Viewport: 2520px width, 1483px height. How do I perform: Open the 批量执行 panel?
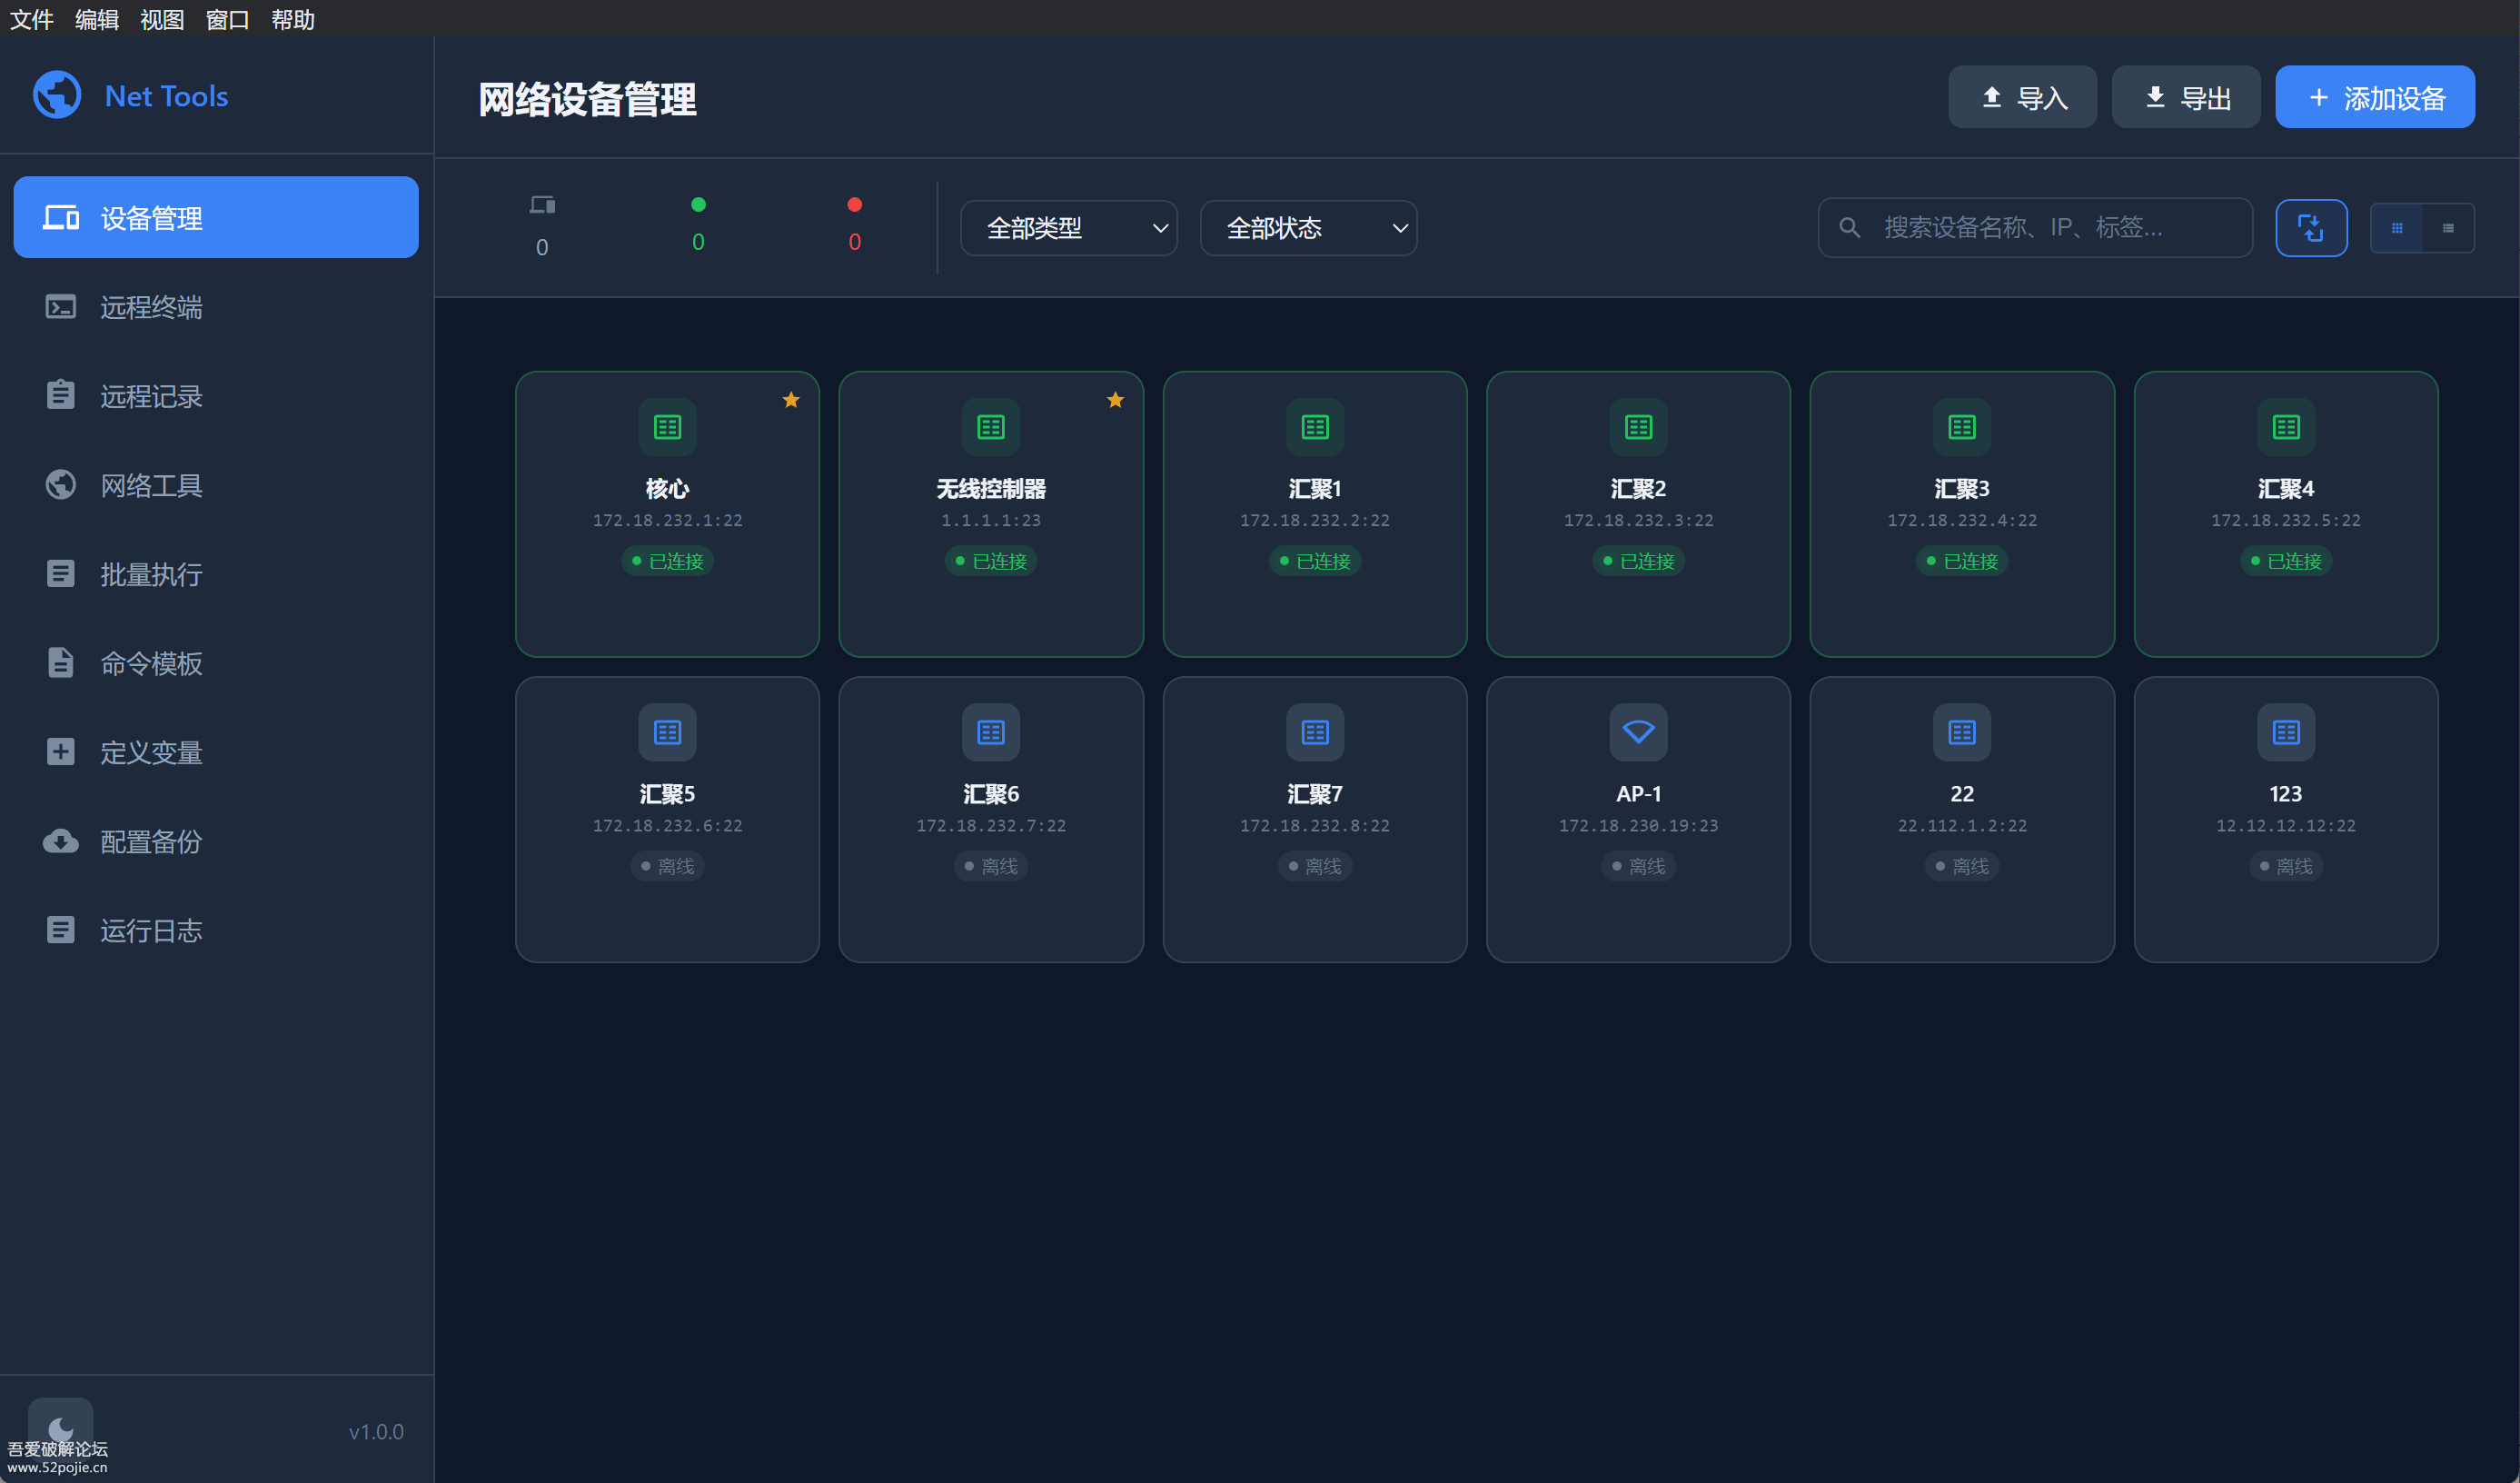(152, 574)
